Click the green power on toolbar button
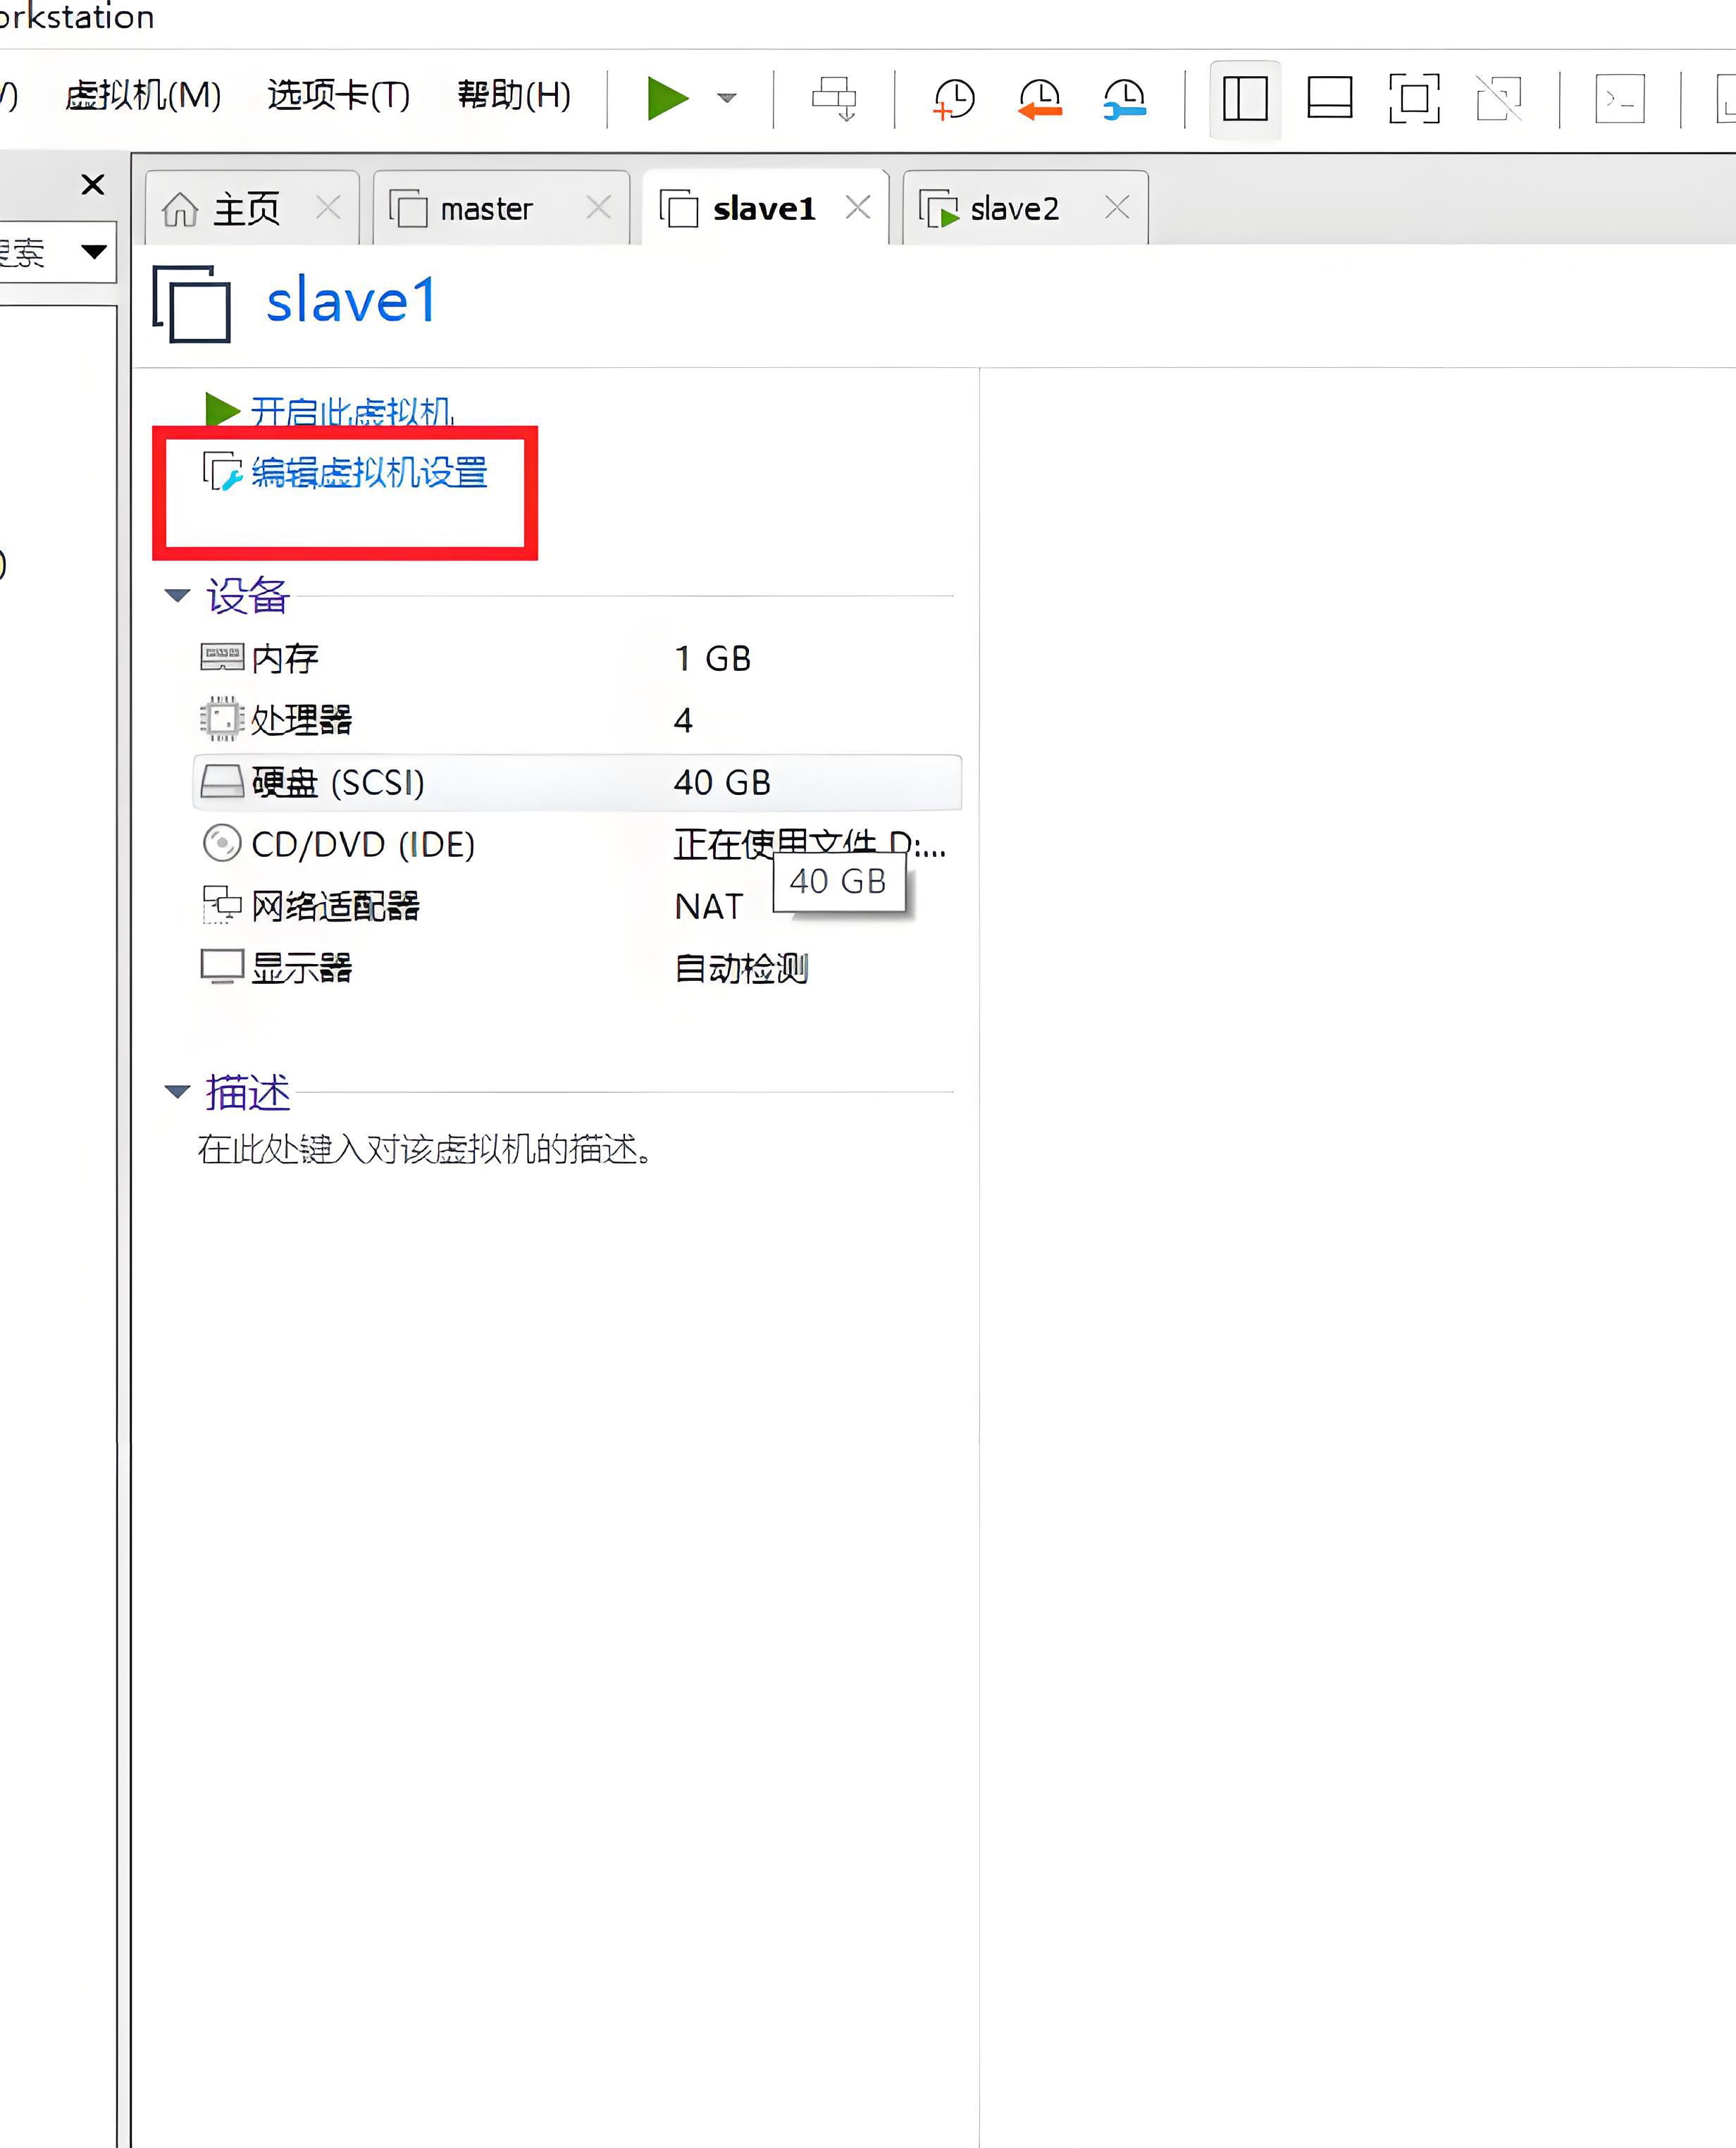 pos(667,98)
